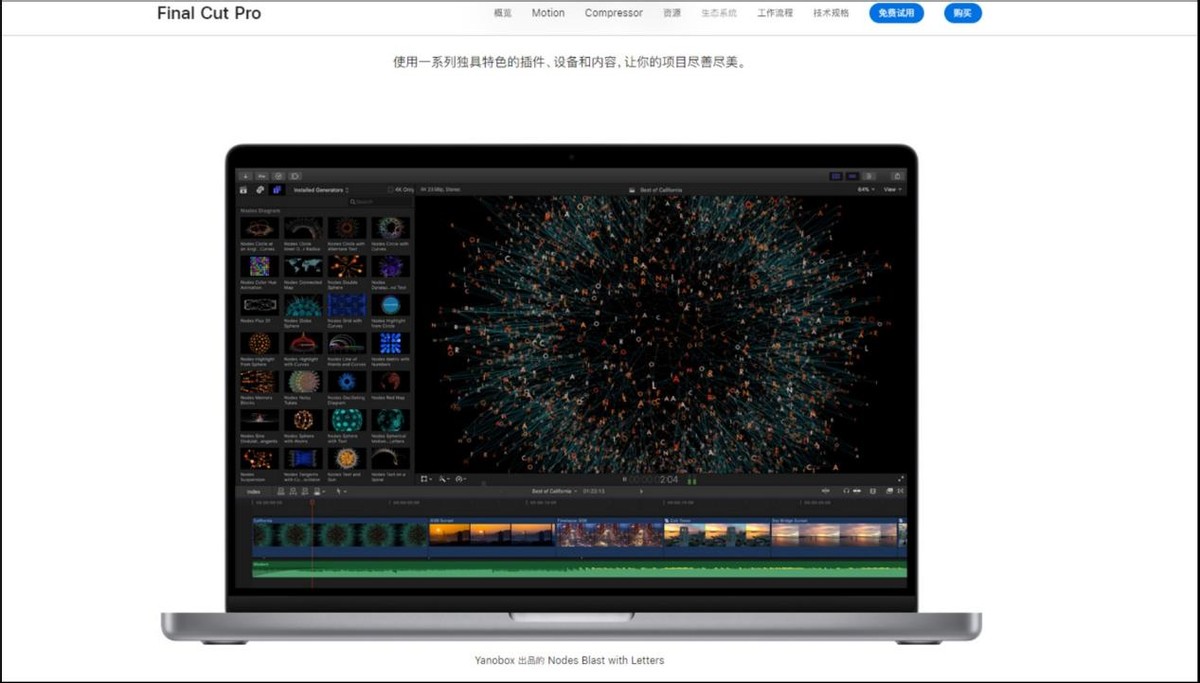Open the 64% zoom dropdown in the viewer

(866, 189)
